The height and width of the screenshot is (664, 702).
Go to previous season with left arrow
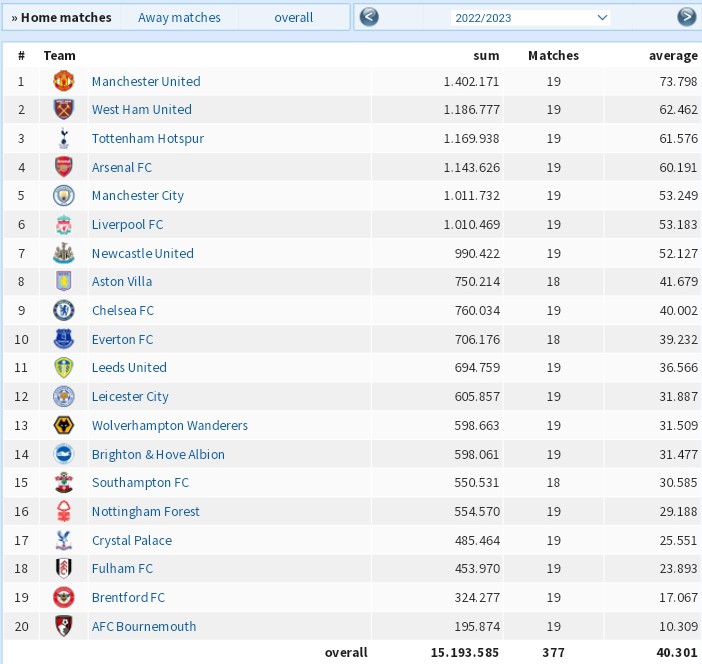point(369,17)
